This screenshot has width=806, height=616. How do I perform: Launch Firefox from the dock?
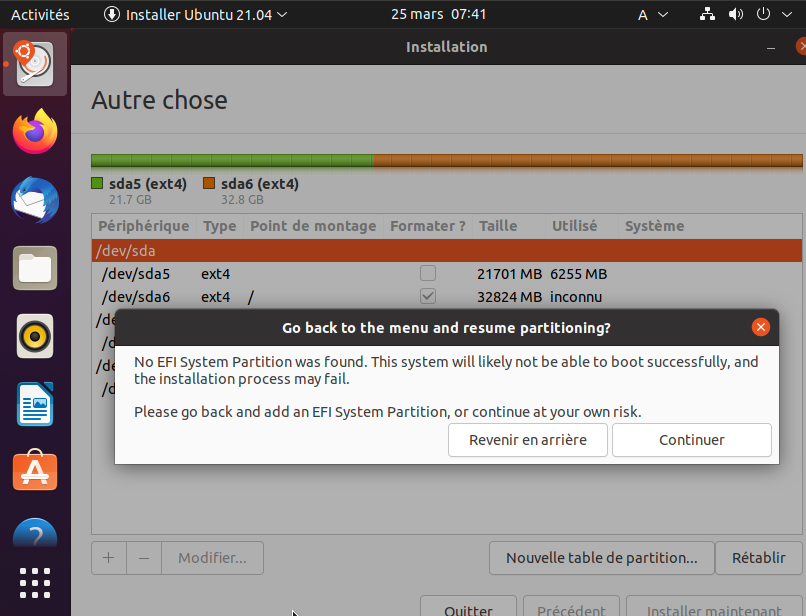point(35,132)
